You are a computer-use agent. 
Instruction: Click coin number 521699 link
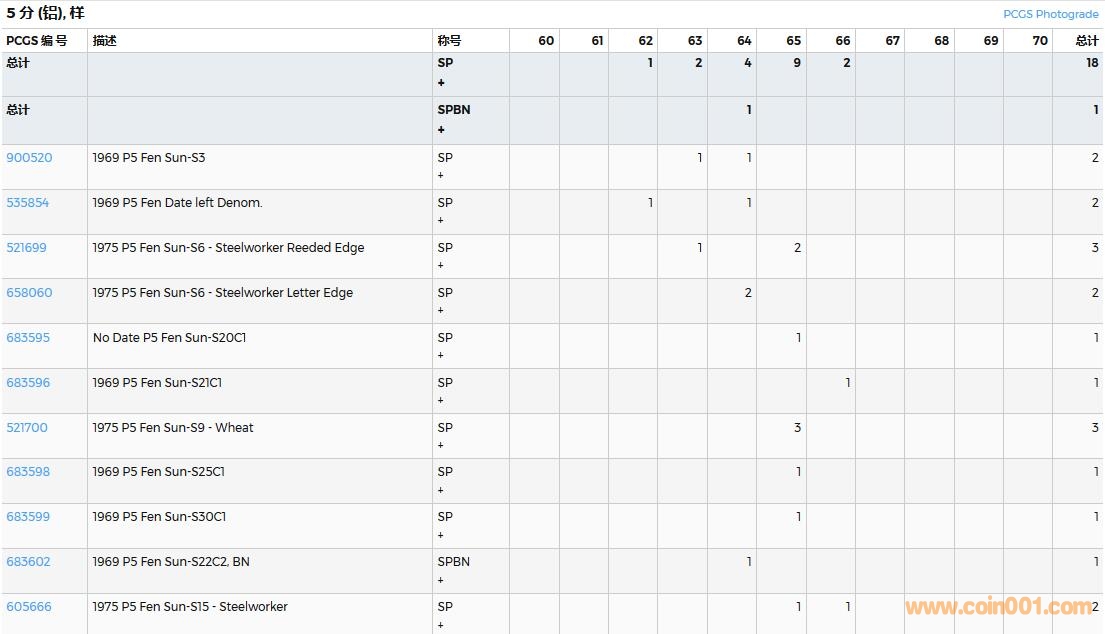tap(27, 248)
